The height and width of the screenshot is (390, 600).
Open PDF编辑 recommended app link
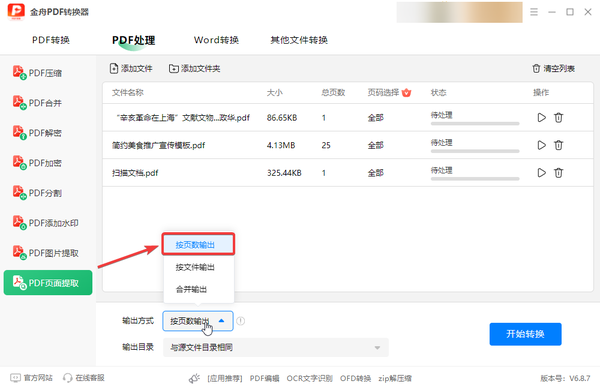264,378
